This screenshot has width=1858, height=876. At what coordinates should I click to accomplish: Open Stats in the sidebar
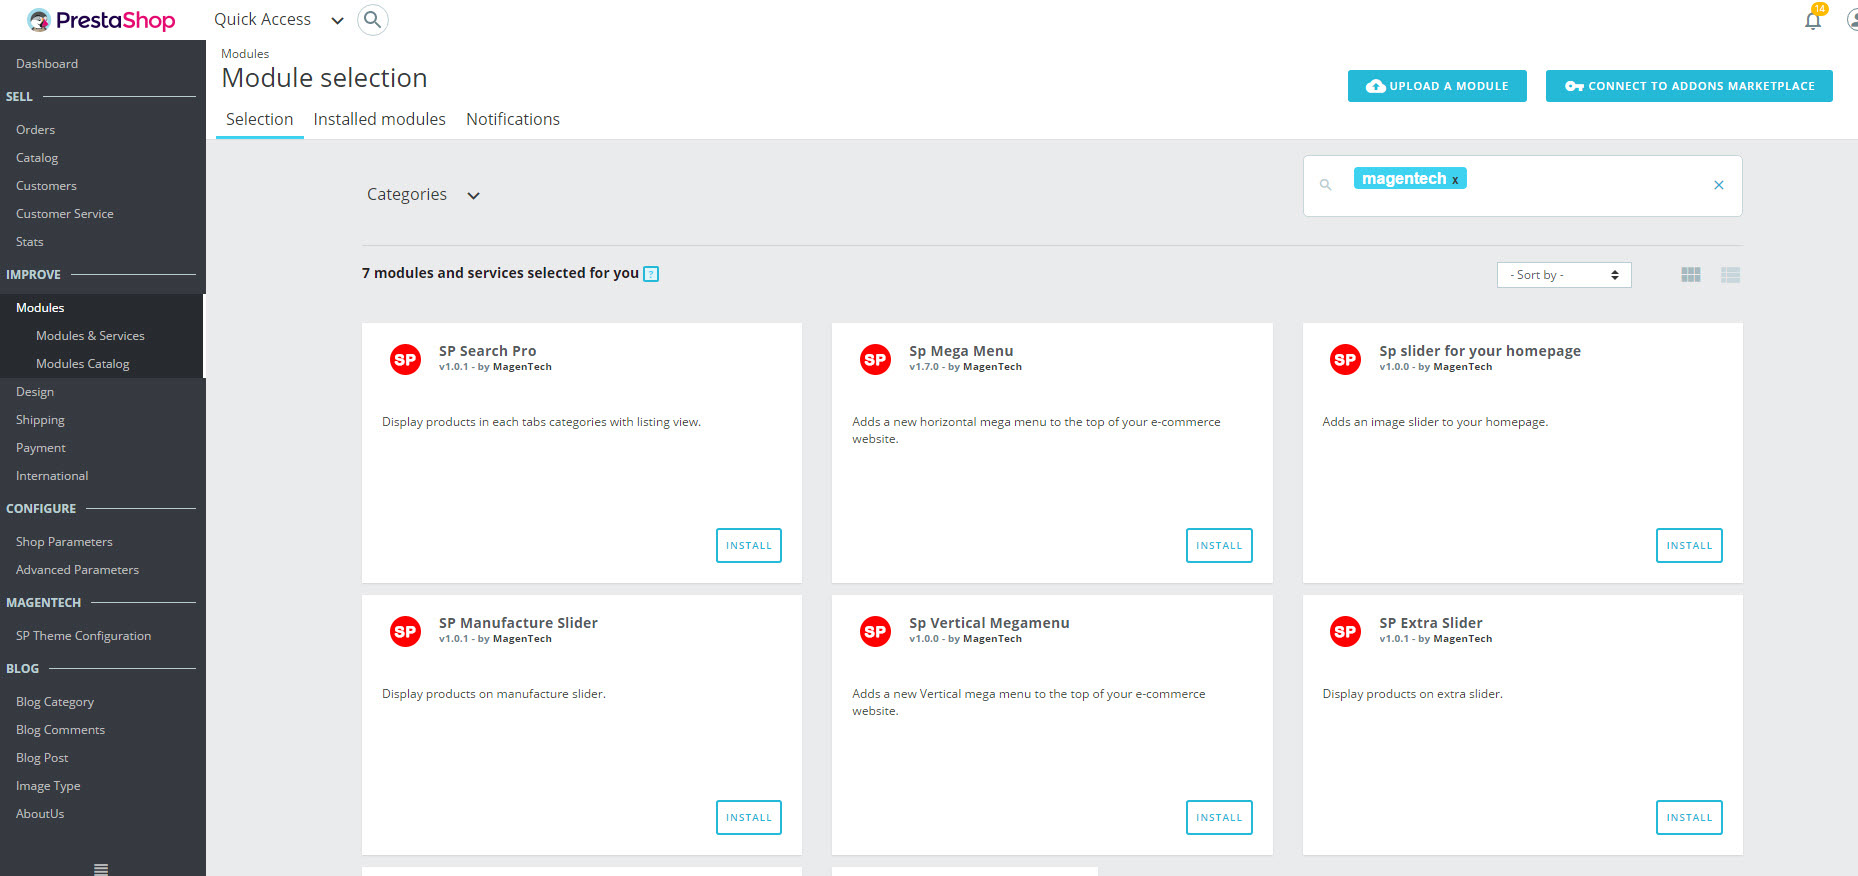30,242
